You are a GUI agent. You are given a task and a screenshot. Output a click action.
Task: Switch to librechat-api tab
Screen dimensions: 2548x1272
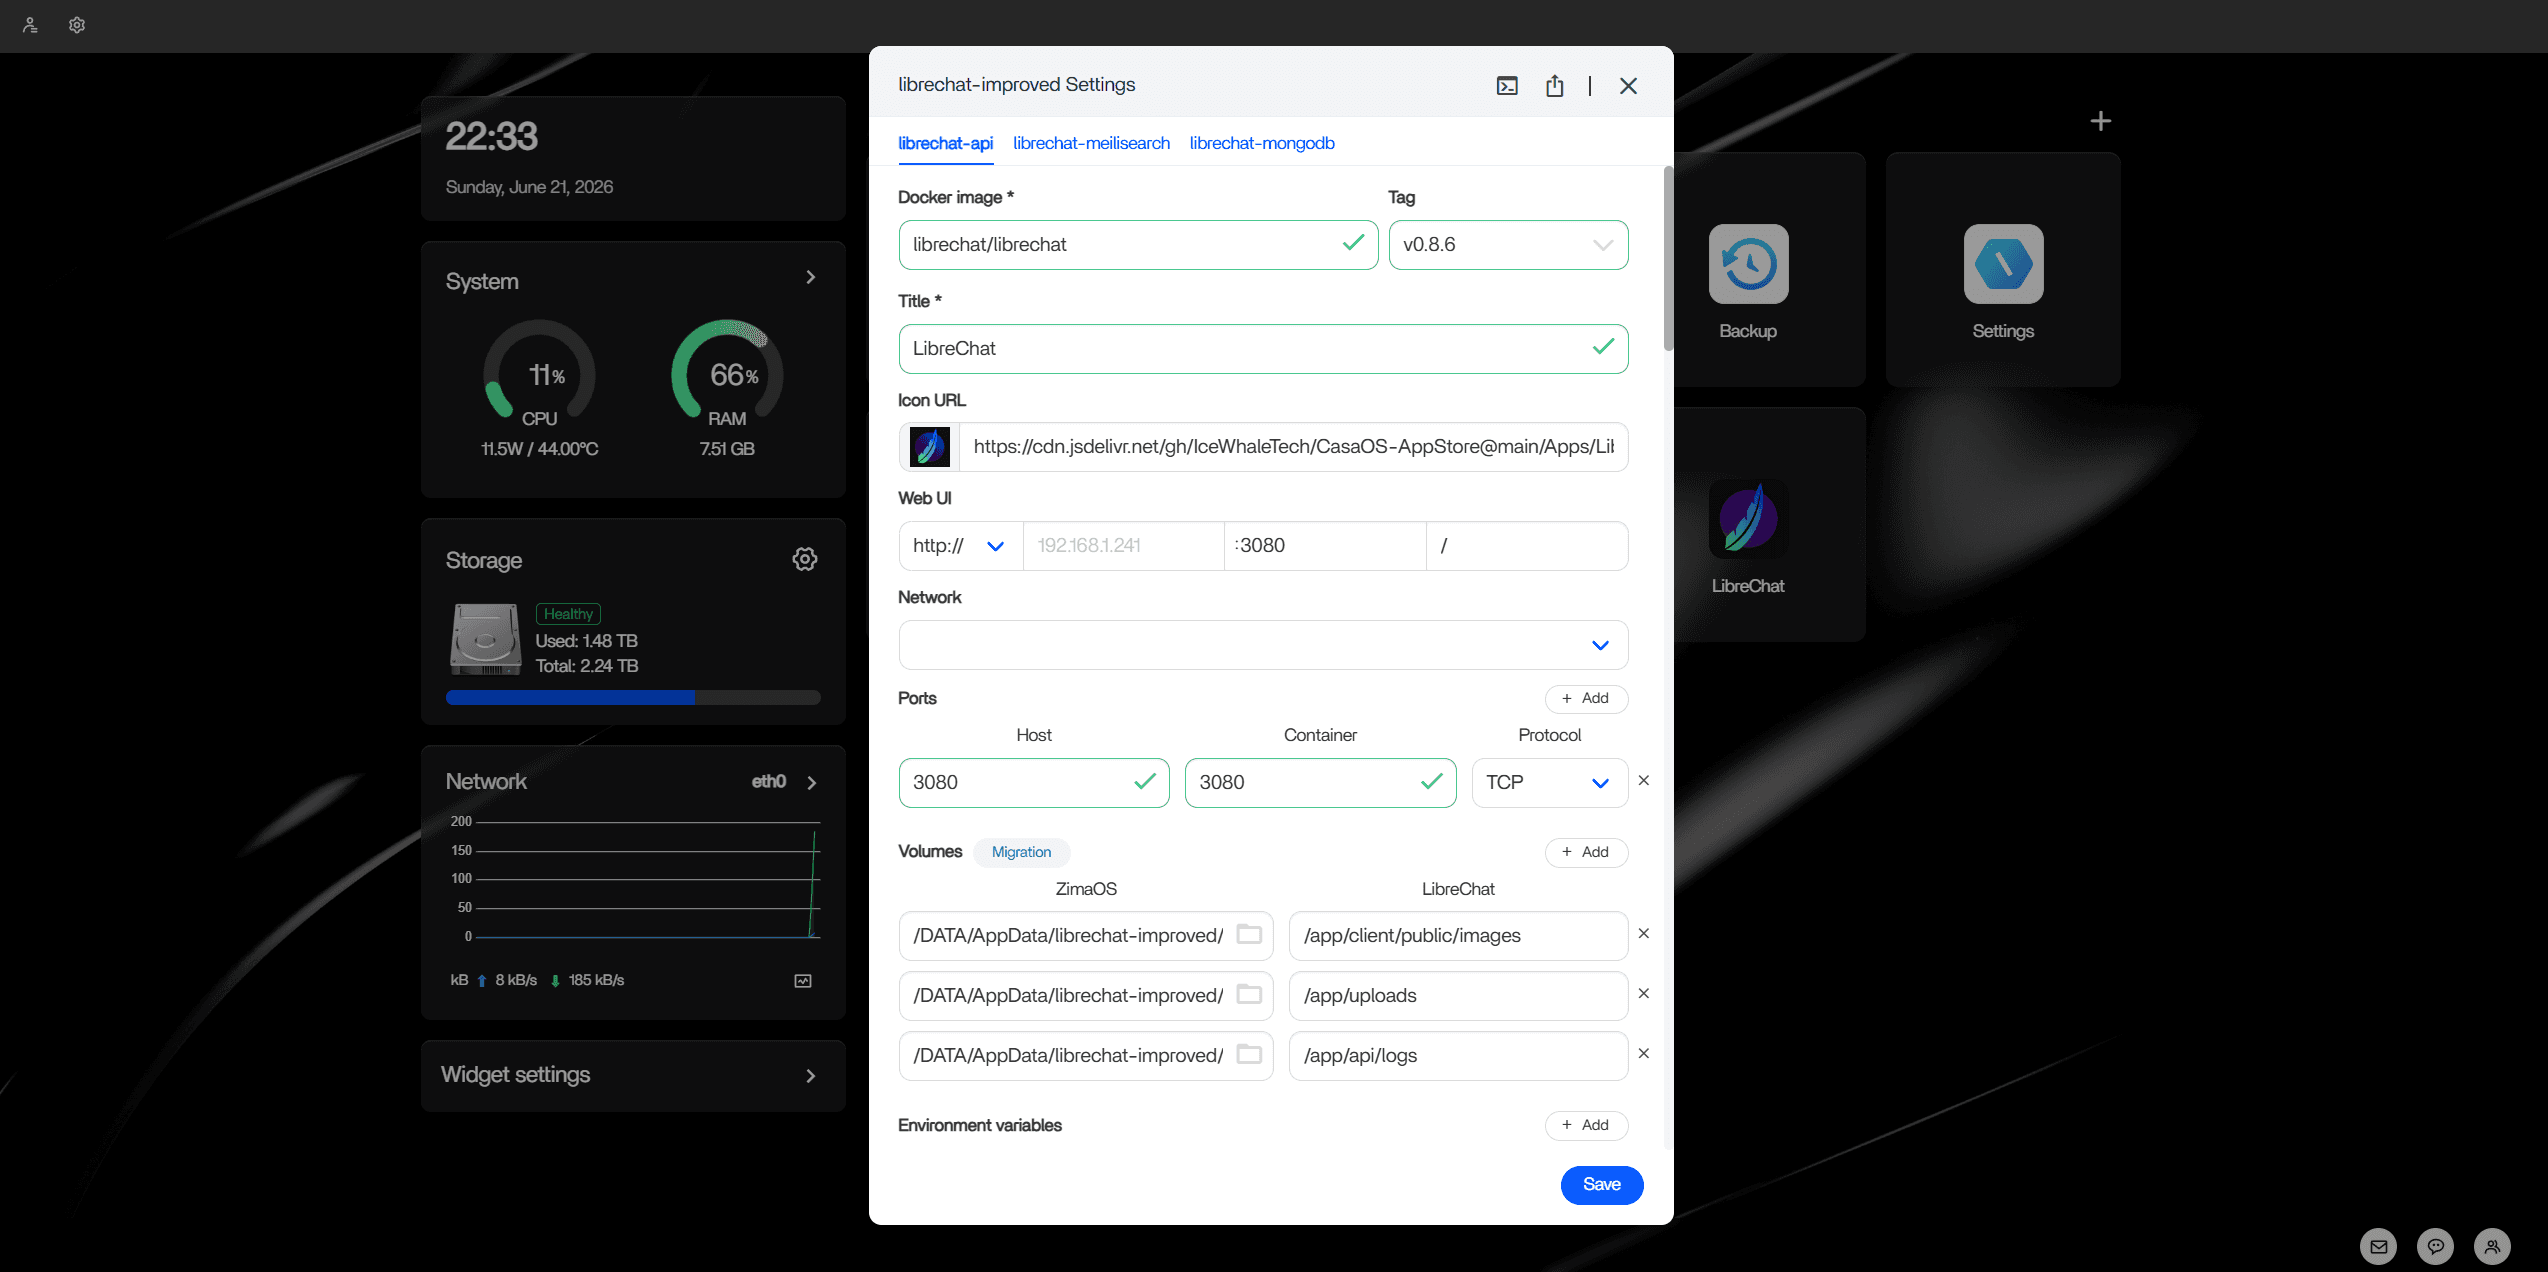(x=945, y=143)
